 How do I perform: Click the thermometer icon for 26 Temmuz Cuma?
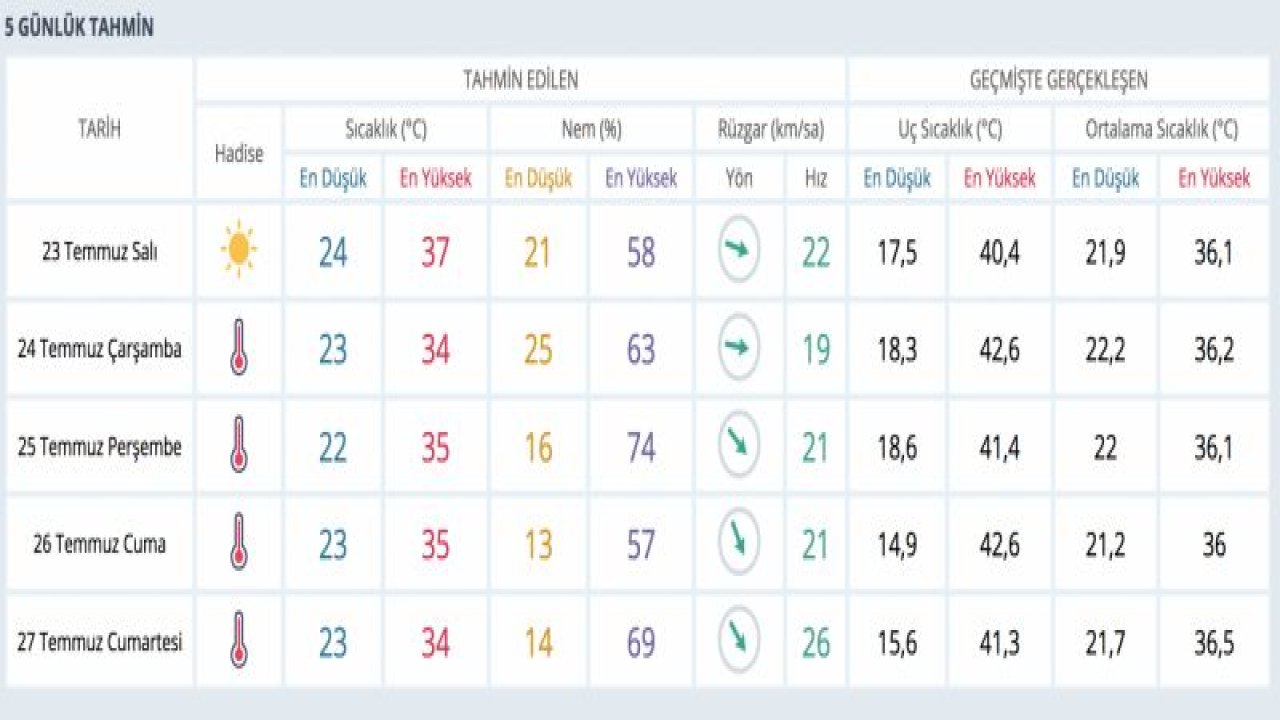(238, 543)
